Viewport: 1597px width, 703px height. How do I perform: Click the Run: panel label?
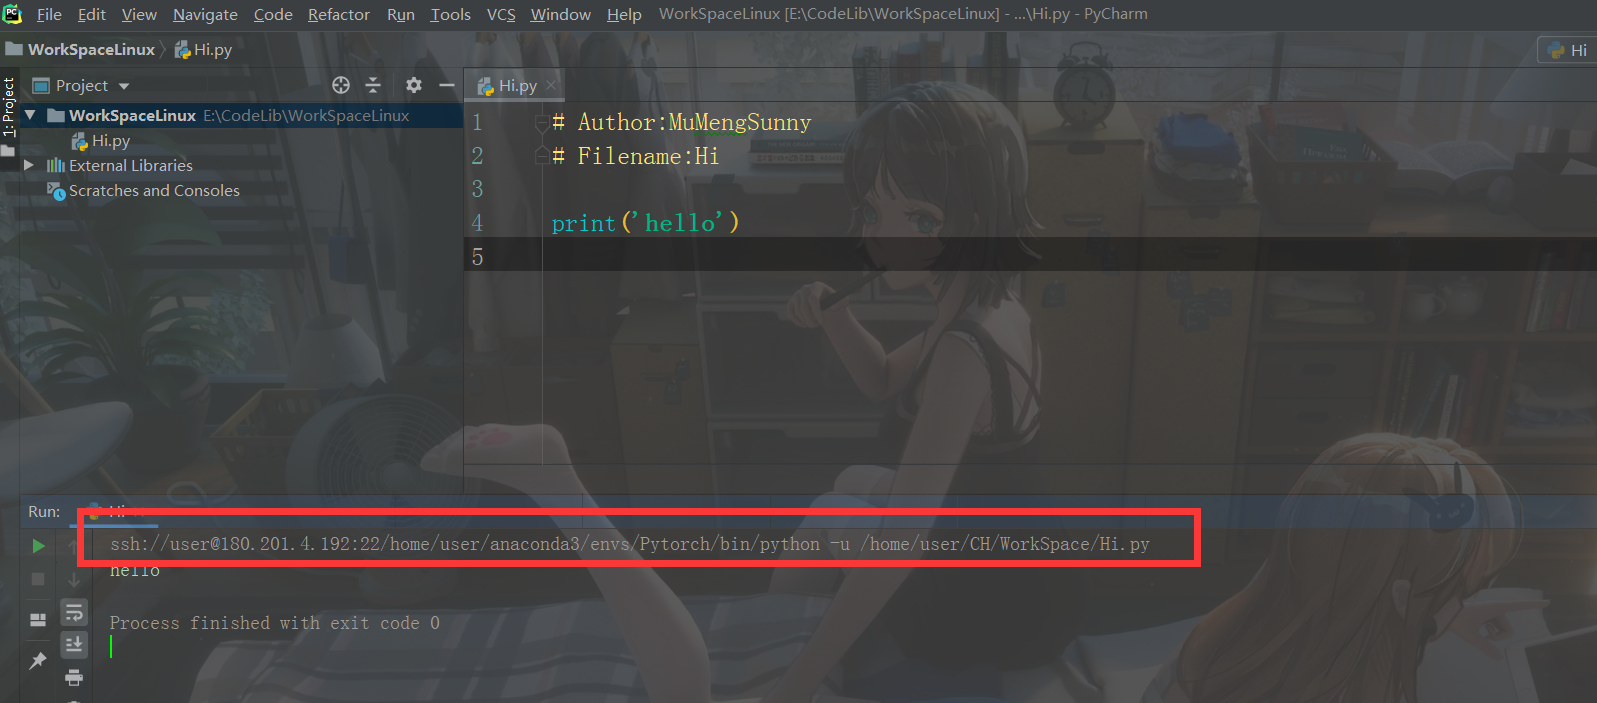point(44,511)
